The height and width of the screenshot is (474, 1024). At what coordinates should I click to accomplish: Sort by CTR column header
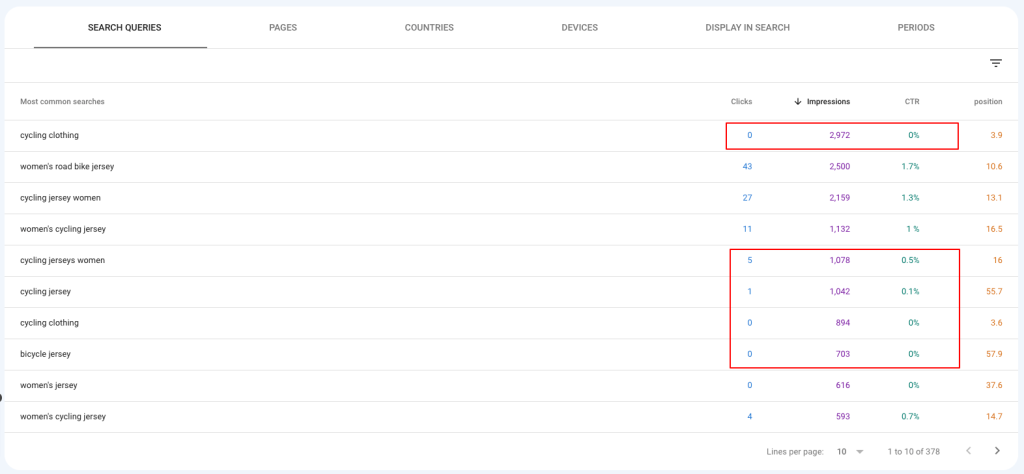911,101
